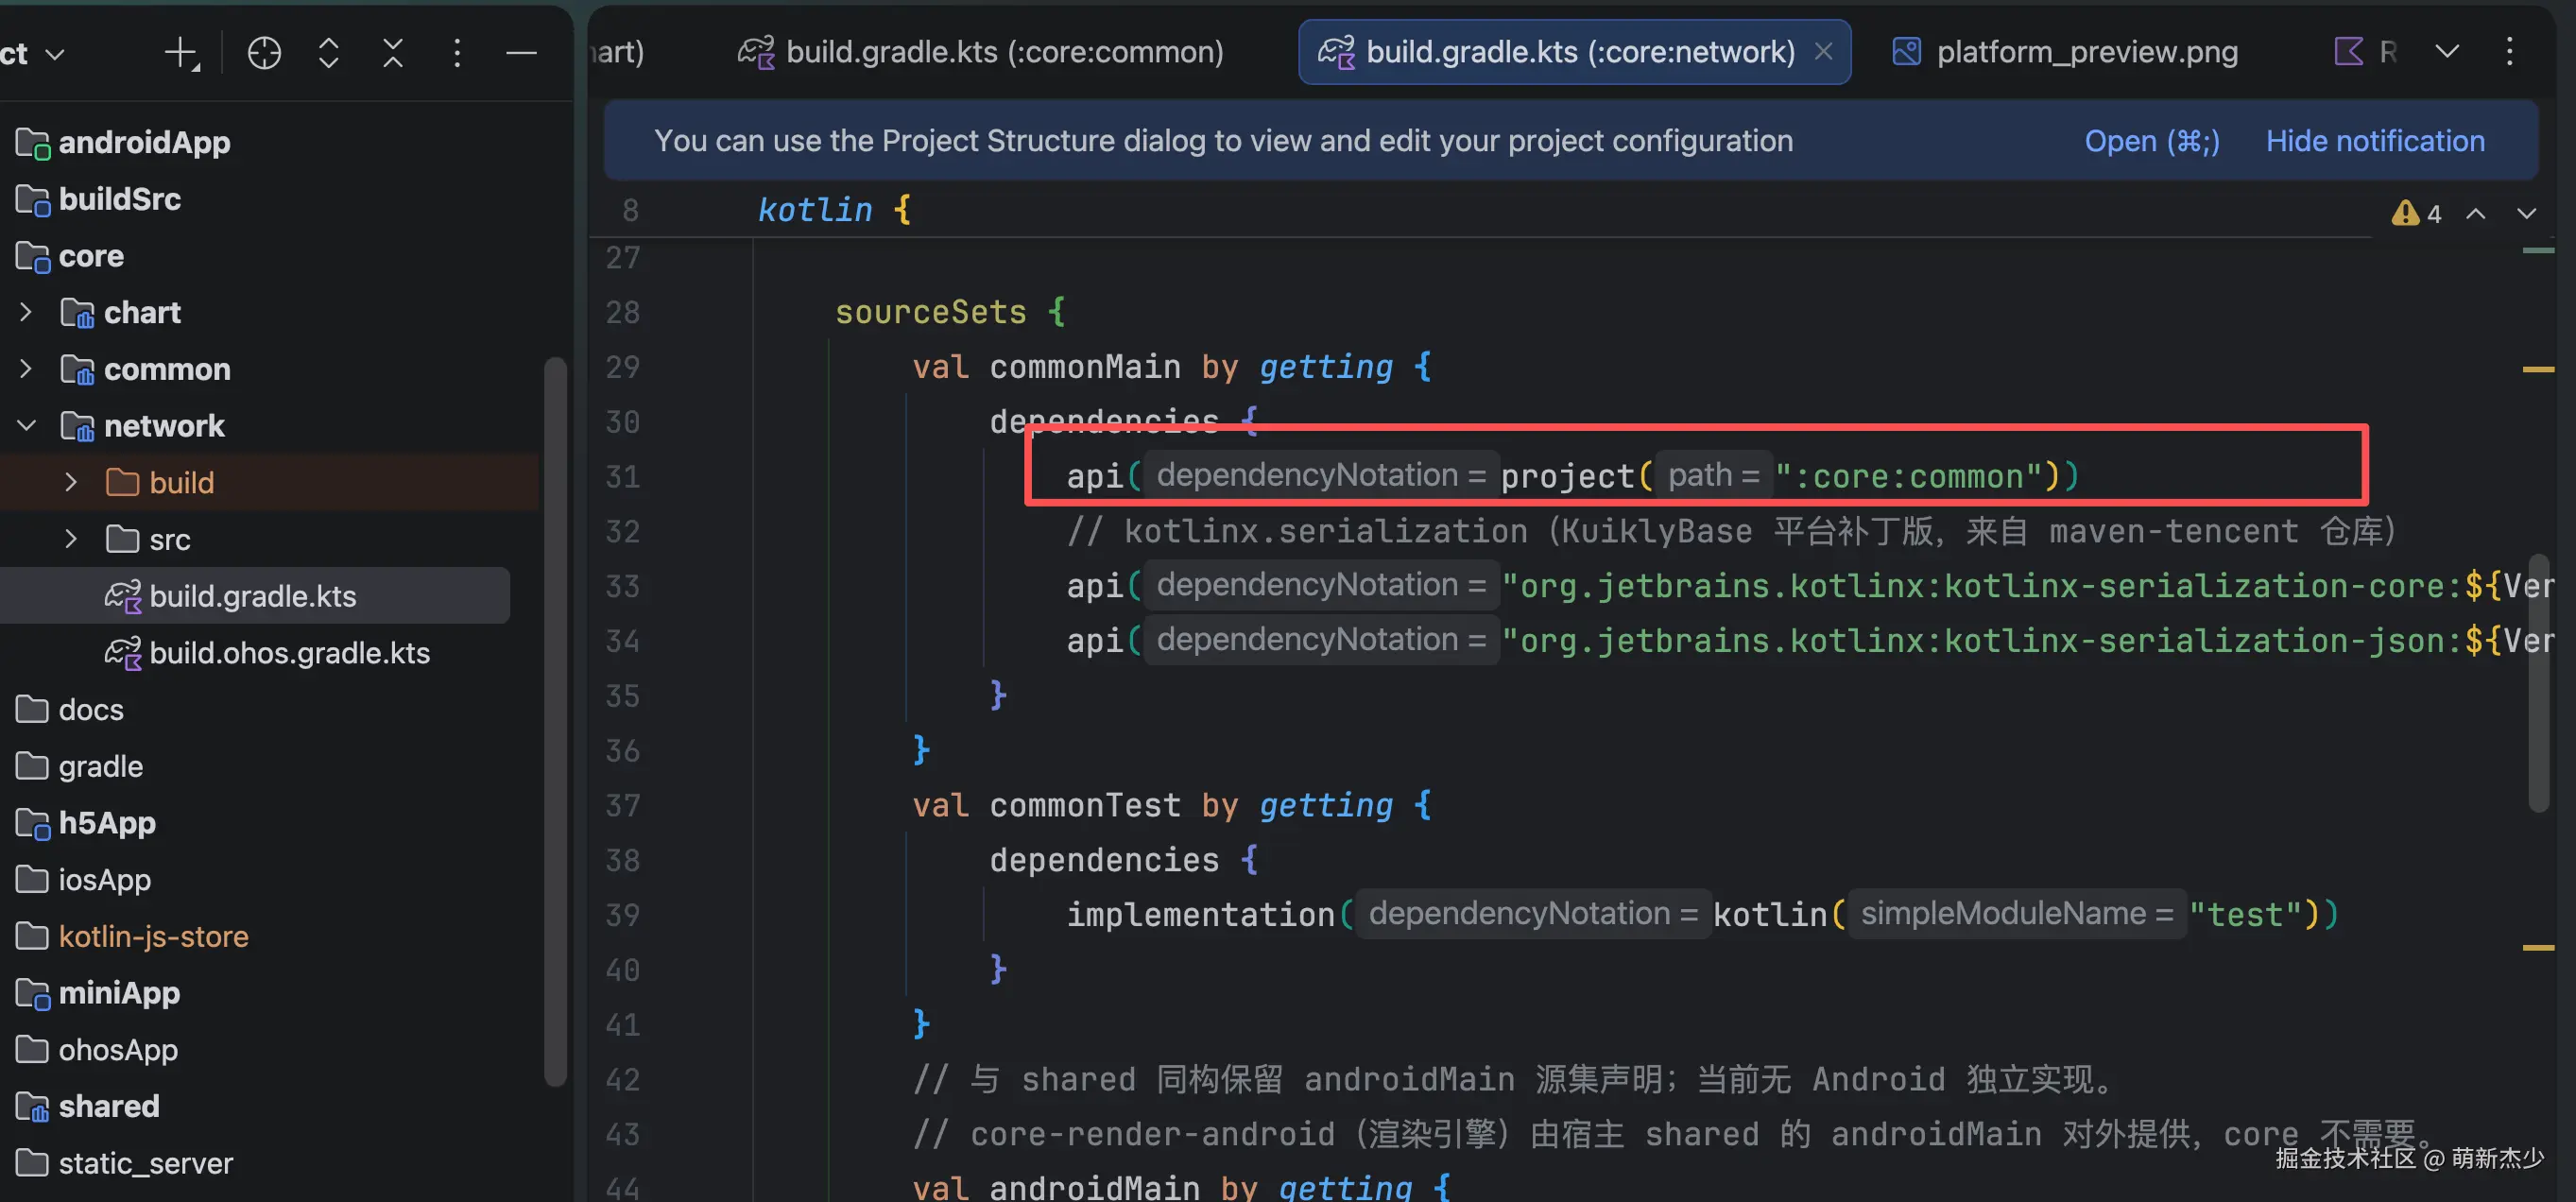
Task: Open build.ohos.gradle.kts file
Action: [268, 653]
